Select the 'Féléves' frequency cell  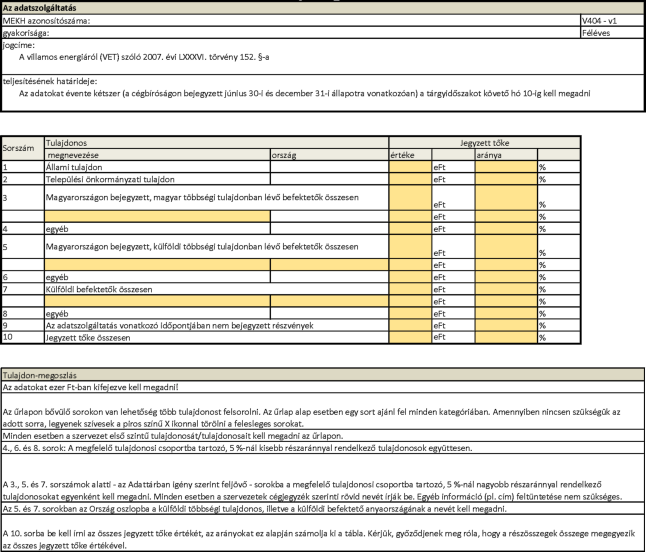(612, 33)
